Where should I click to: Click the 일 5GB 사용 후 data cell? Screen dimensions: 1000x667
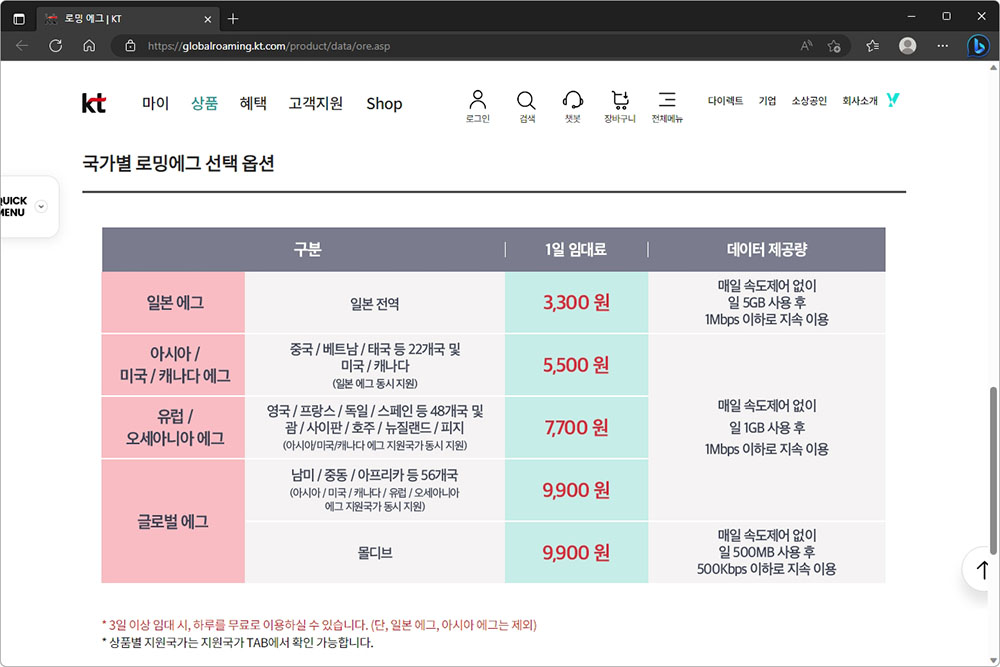click(x=767, y=303)
